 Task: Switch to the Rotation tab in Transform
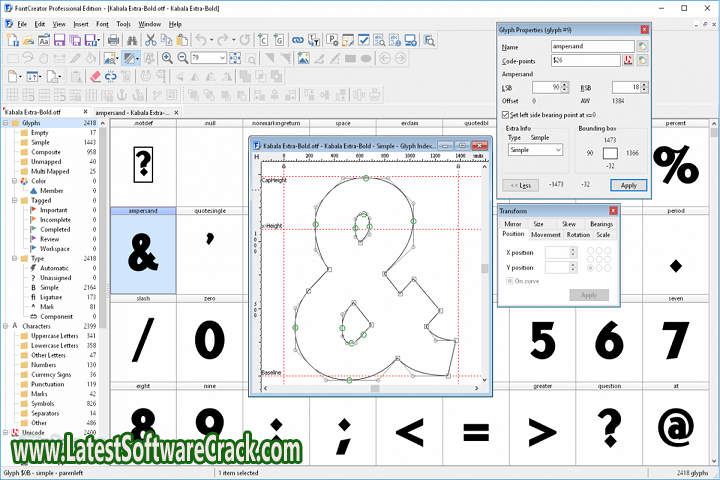point(578,234)
